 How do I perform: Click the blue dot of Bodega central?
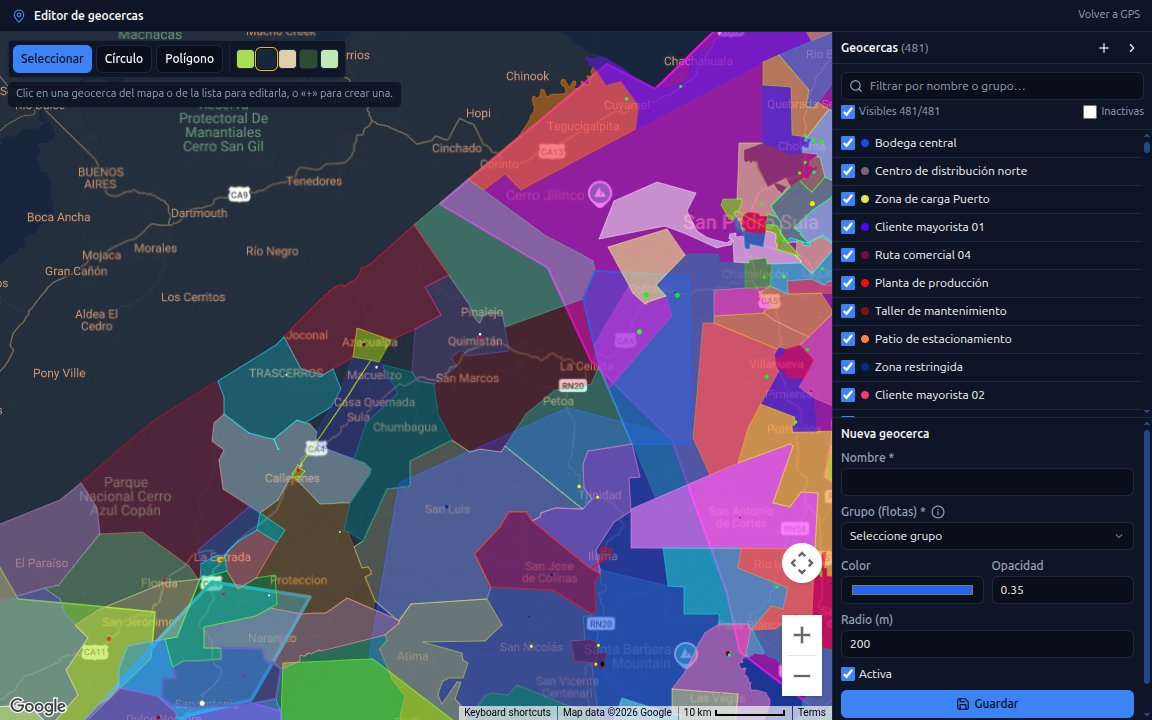pos(865,143)
